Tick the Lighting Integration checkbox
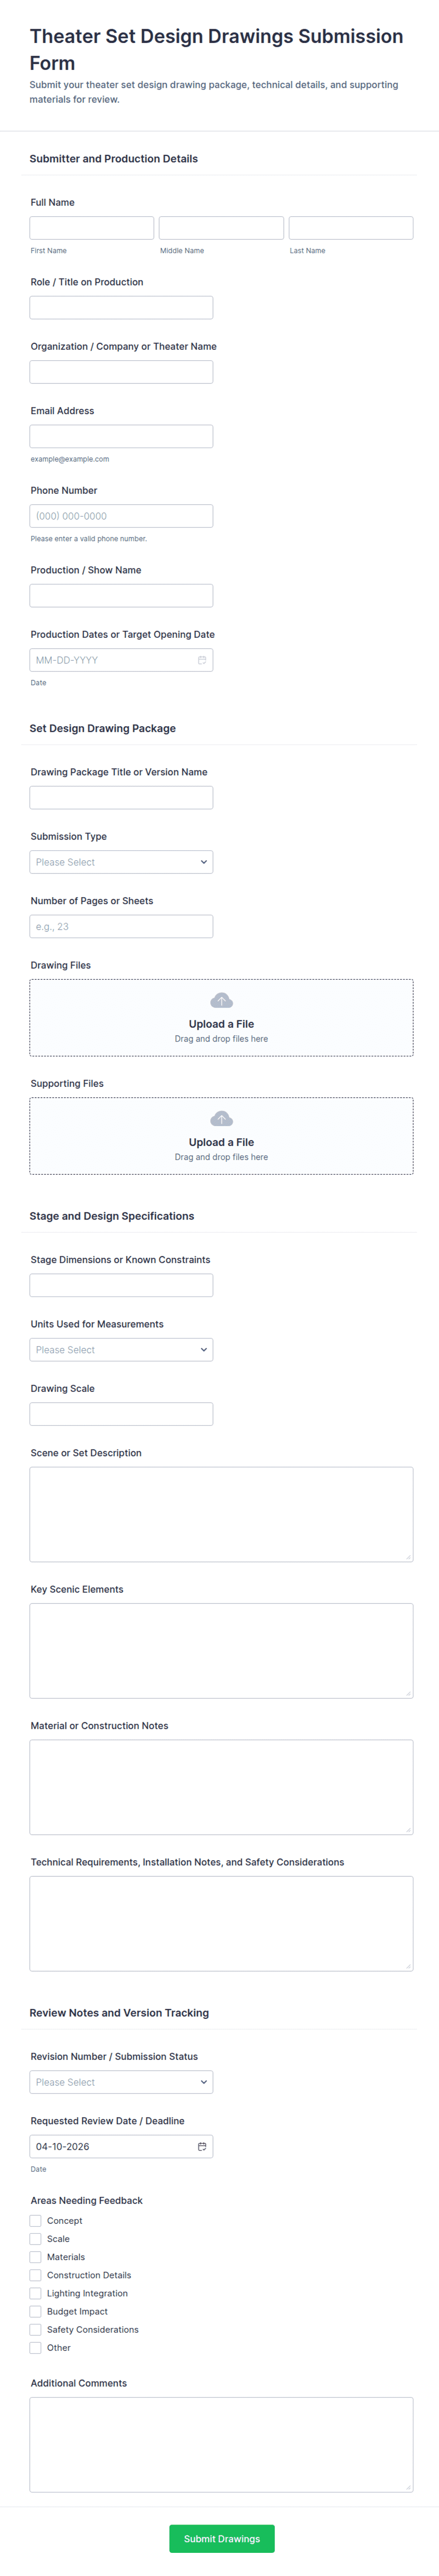439x2576 pixels. (36, 2293)
